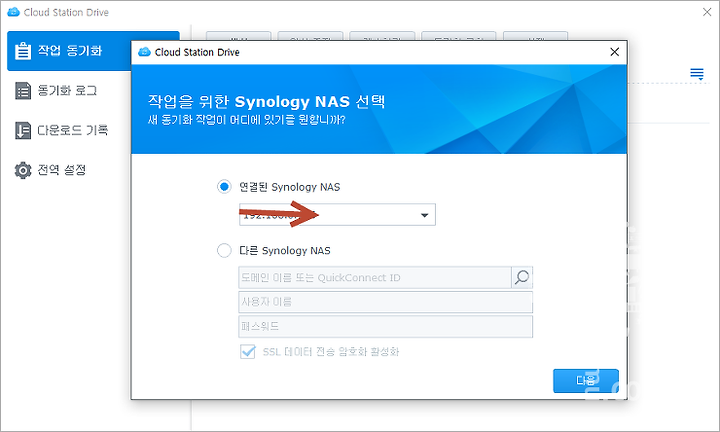Close the Cloud Station Drive dialog
Viewport: 720px width, 432px height.
click(614, 52)
